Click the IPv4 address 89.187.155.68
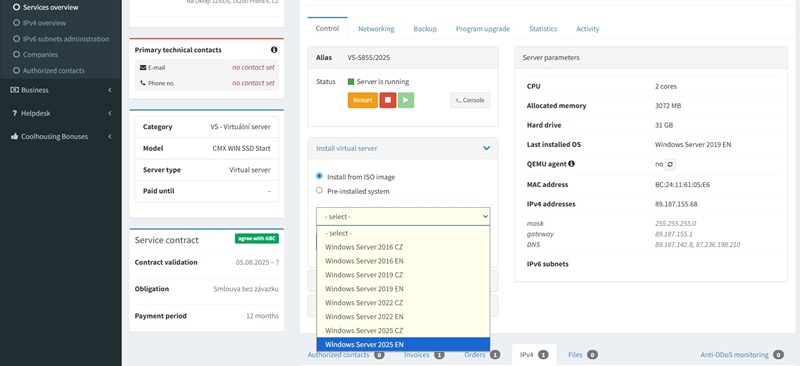 (x=676, y=204)
